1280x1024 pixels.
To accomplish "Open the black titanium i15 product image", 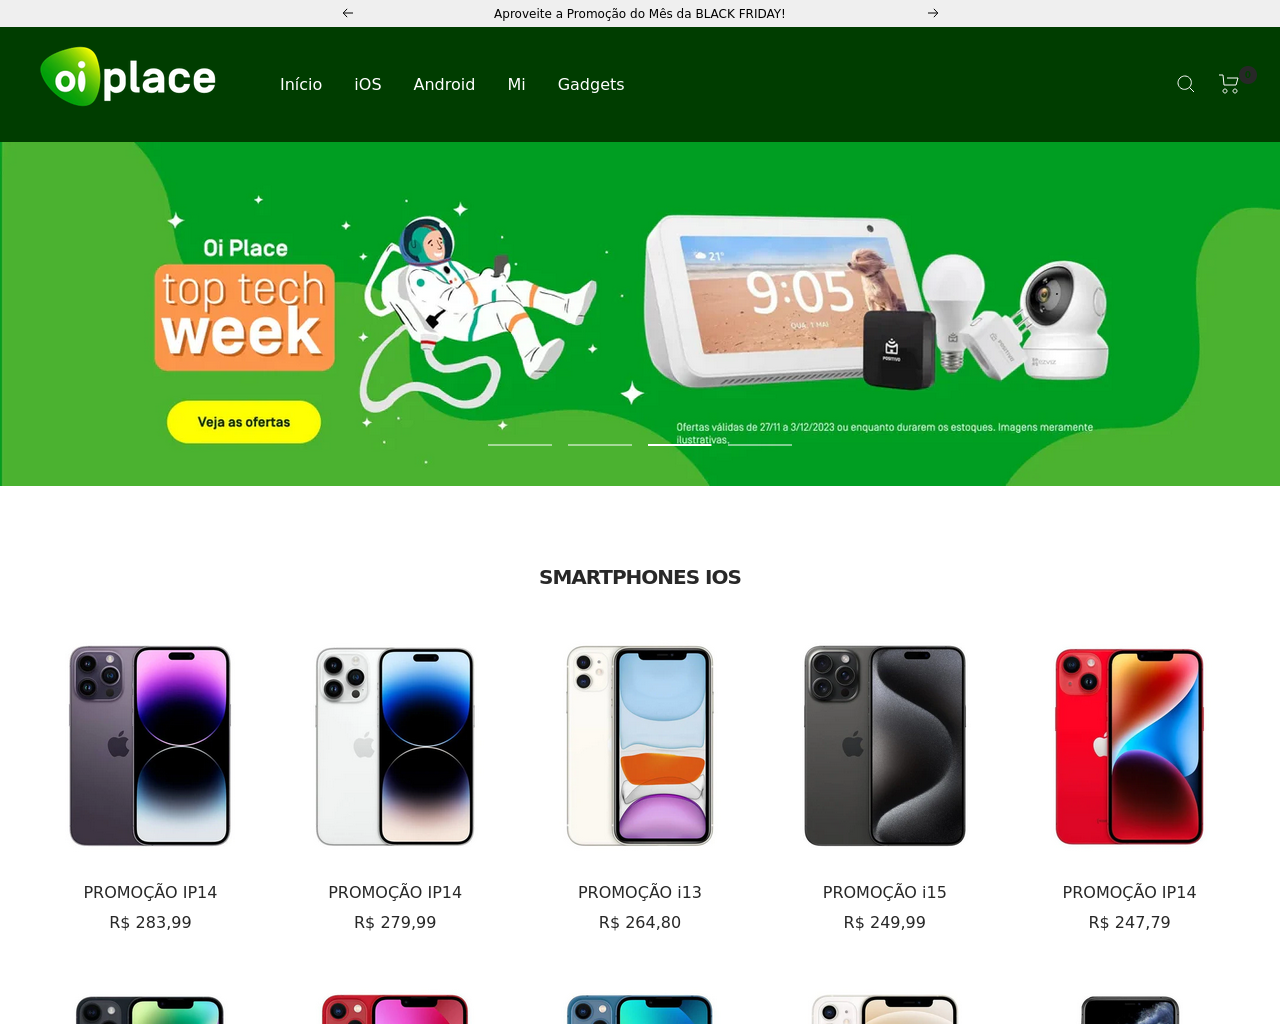I will tap(885, 746).
